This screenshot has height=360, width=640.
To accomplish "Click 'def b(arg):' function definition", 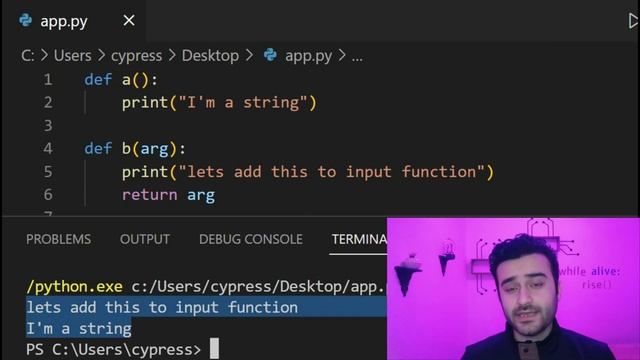I will pos(135,149).
